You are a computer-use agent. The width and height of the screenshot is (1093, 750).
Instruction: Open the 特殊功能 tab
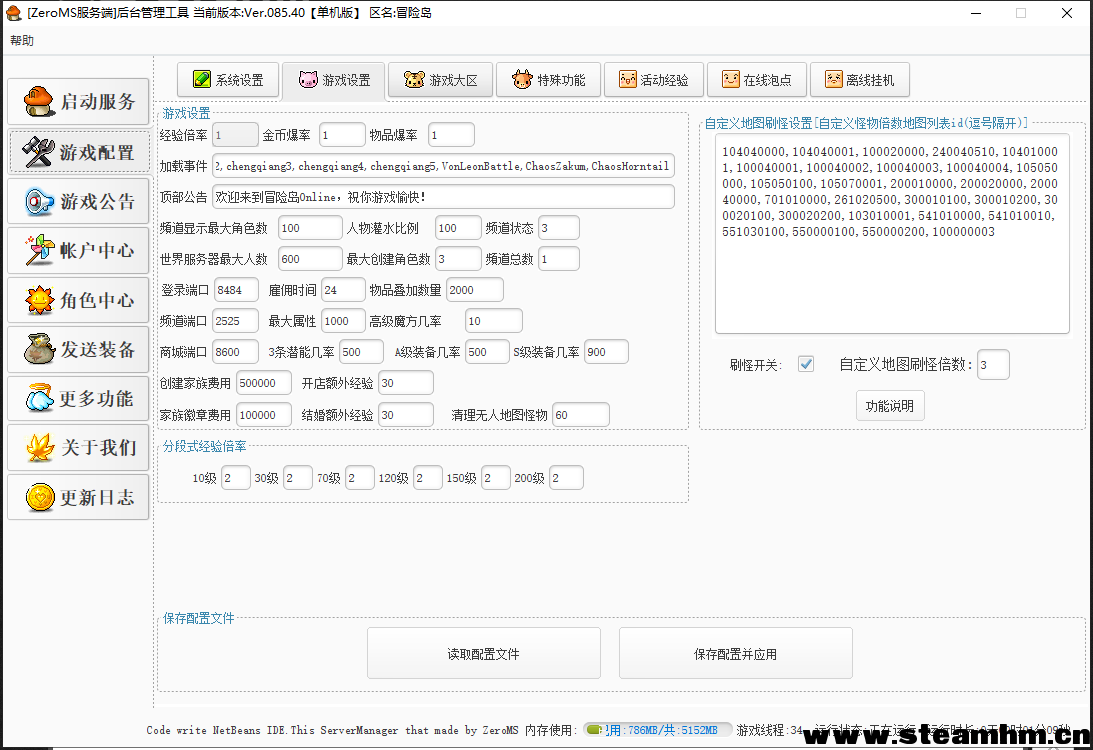tap(549, 80)
